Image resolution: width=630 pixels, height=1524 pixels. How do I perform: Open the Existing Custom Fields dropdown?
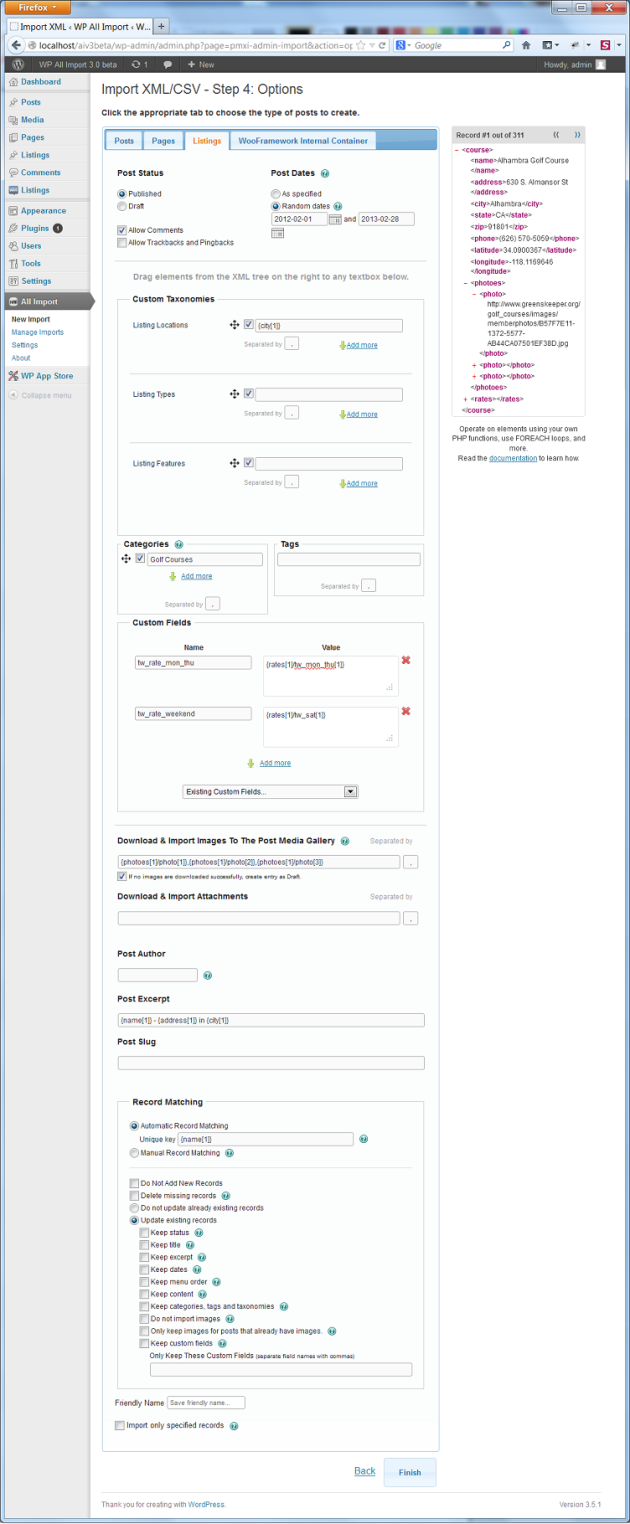point(270,791)
